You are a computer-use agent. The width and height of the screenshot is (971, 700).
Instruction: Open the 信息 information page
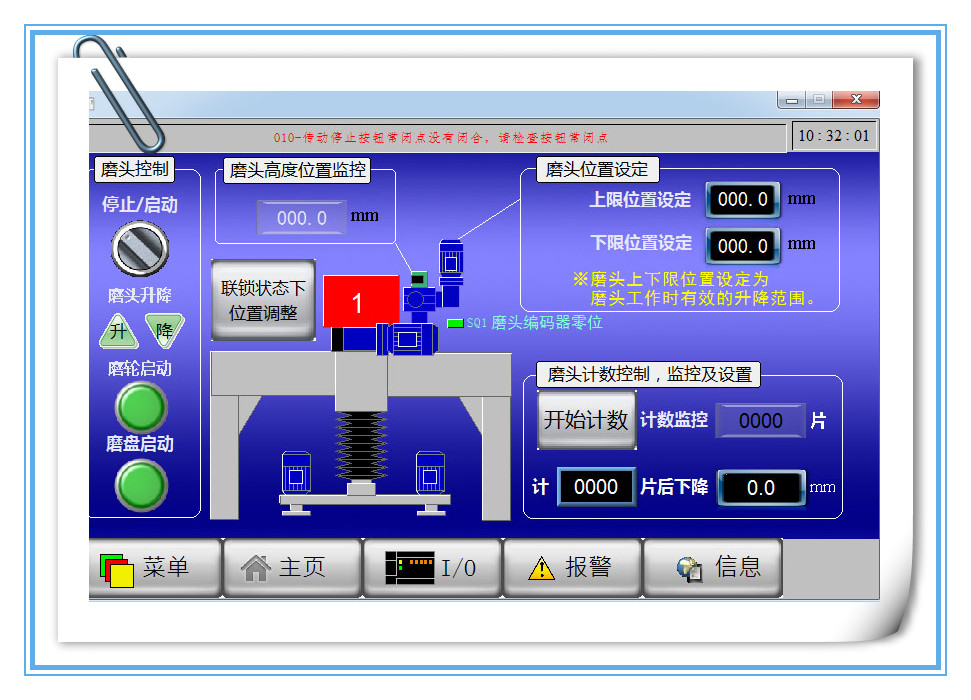711,568
